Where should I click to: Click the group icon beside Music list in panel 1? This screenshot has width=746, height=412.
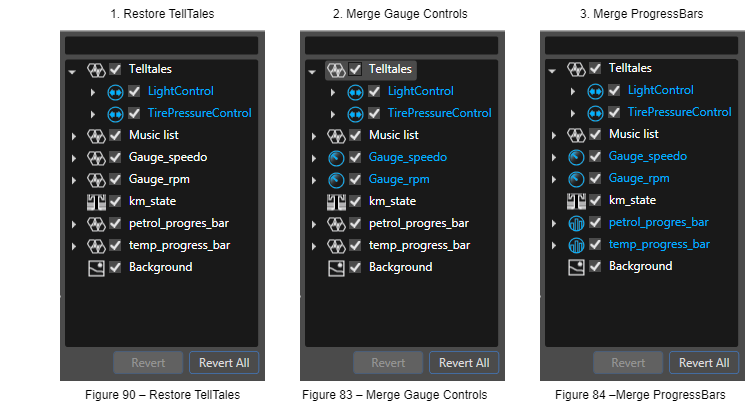[96, 136]
